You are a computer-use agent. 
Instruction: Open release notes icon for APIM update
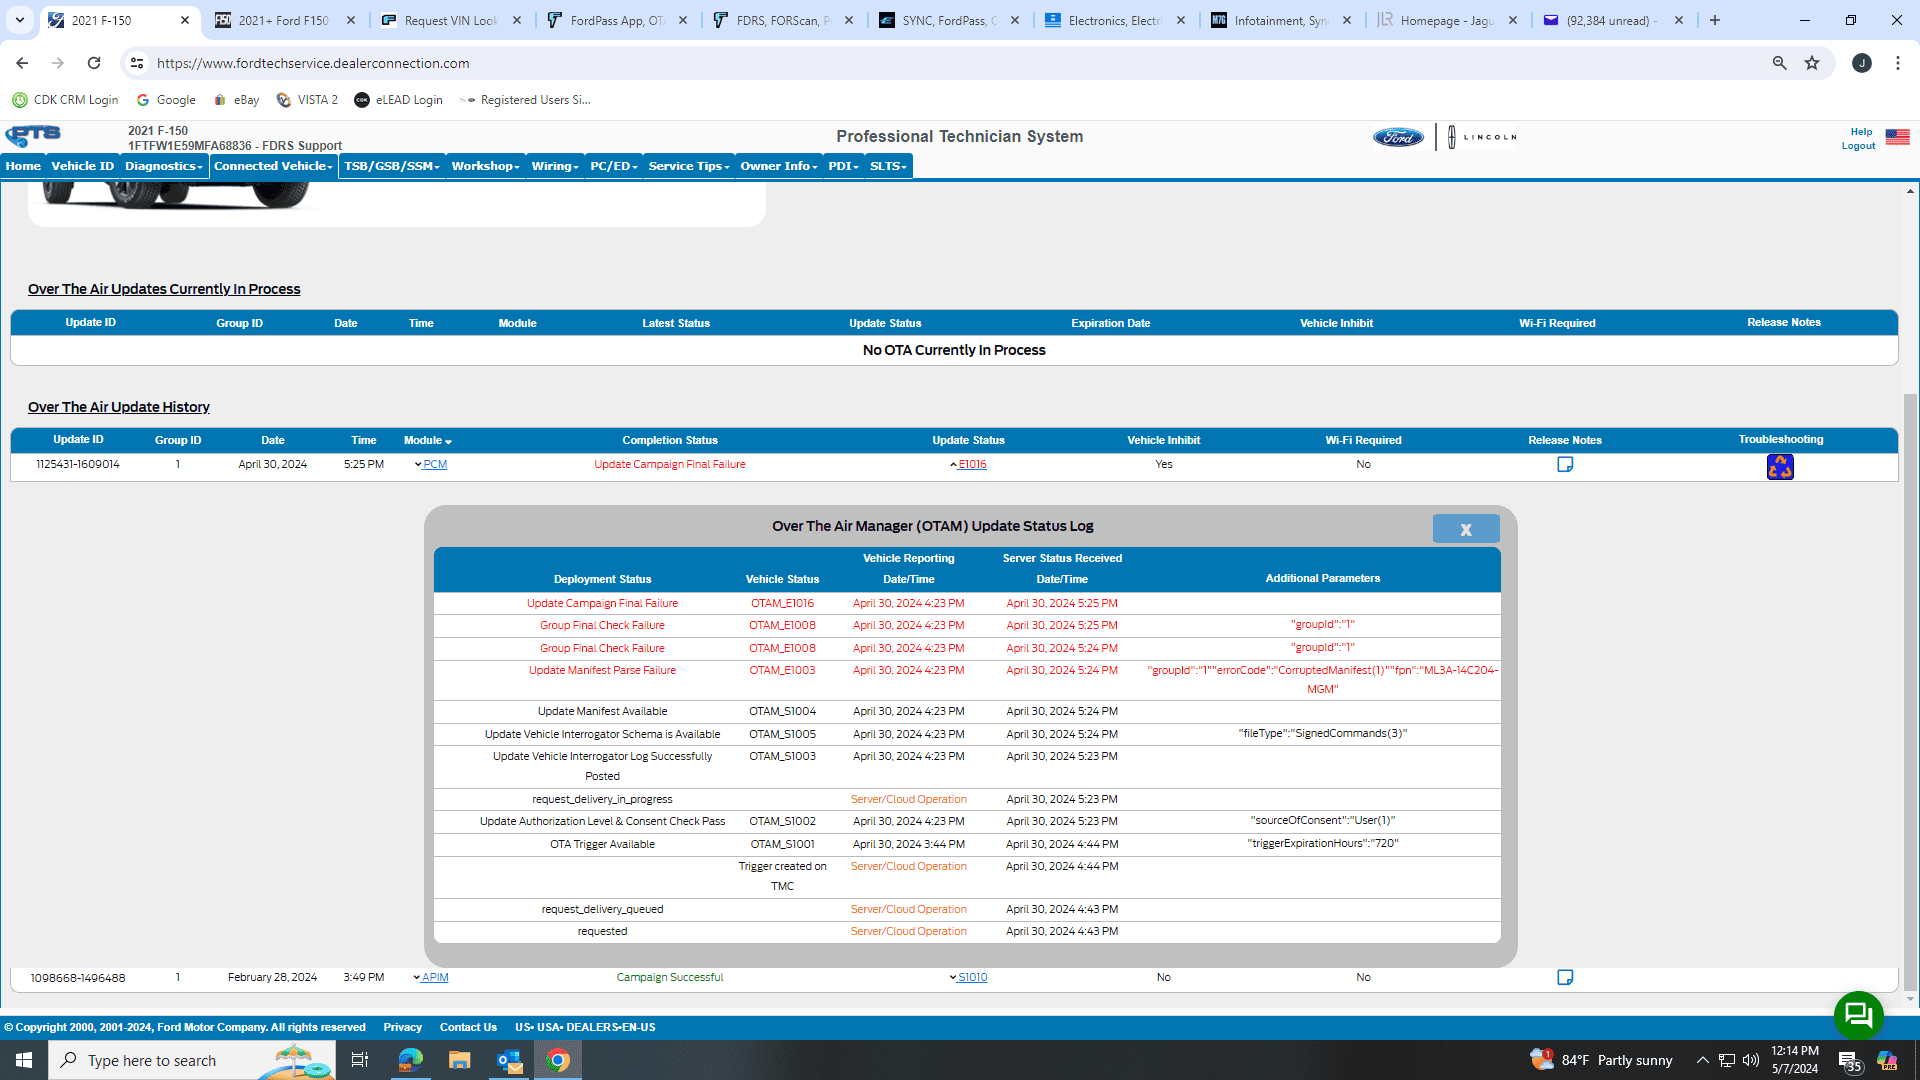(1565, 977)
